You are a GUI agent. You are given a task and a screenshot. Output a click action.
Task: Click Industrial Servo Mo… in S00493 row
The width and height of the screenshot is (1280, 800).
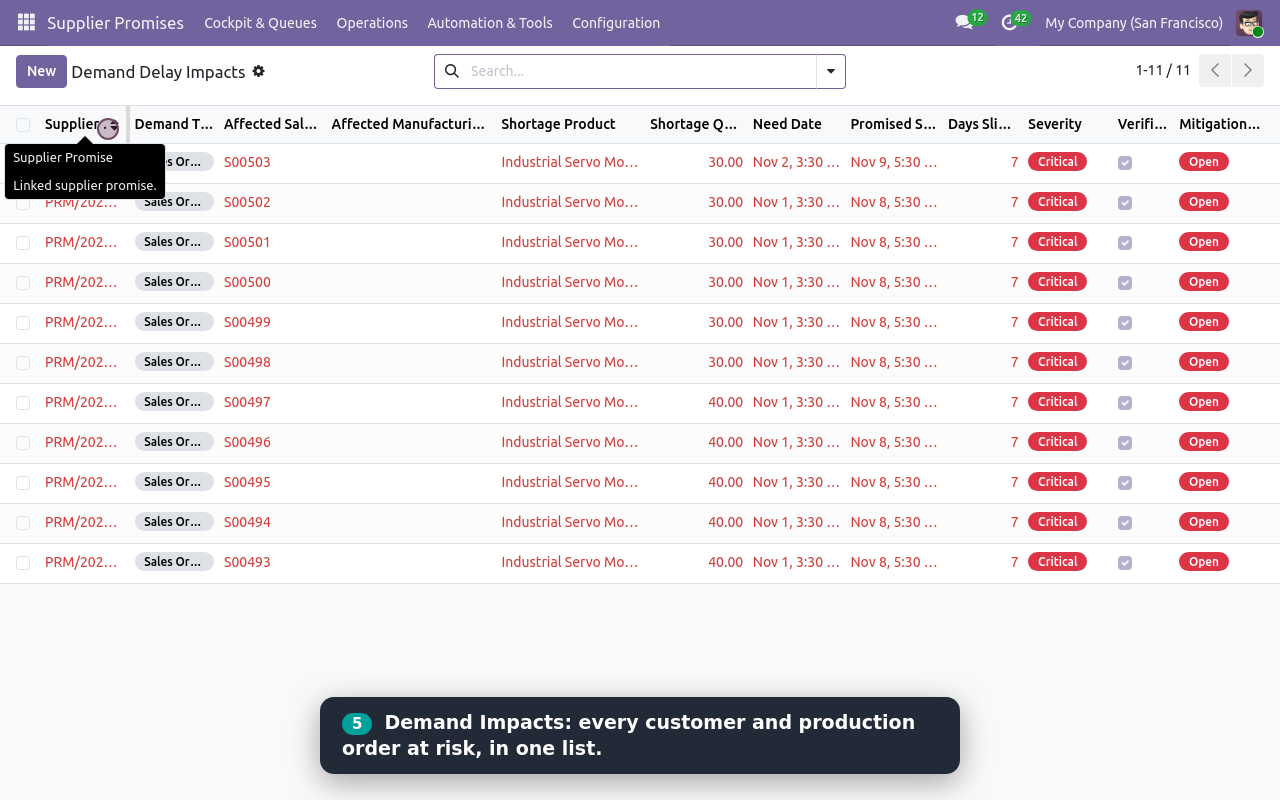(569, 562)
